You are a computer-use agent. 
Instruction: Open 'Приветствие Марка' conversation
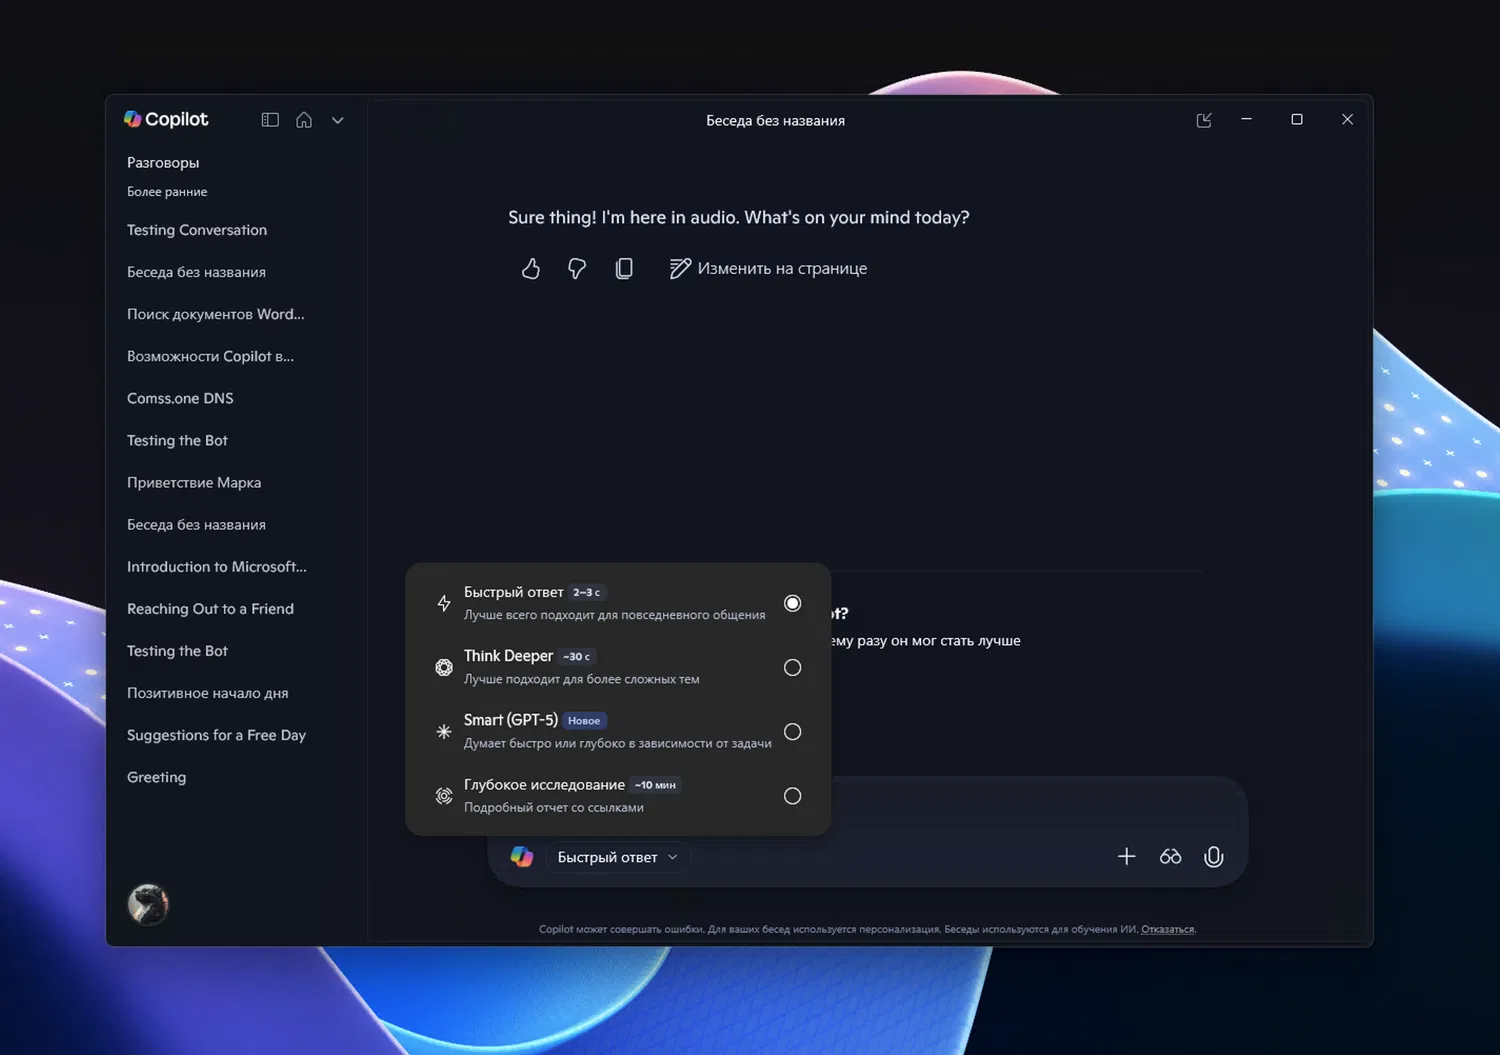194,482
